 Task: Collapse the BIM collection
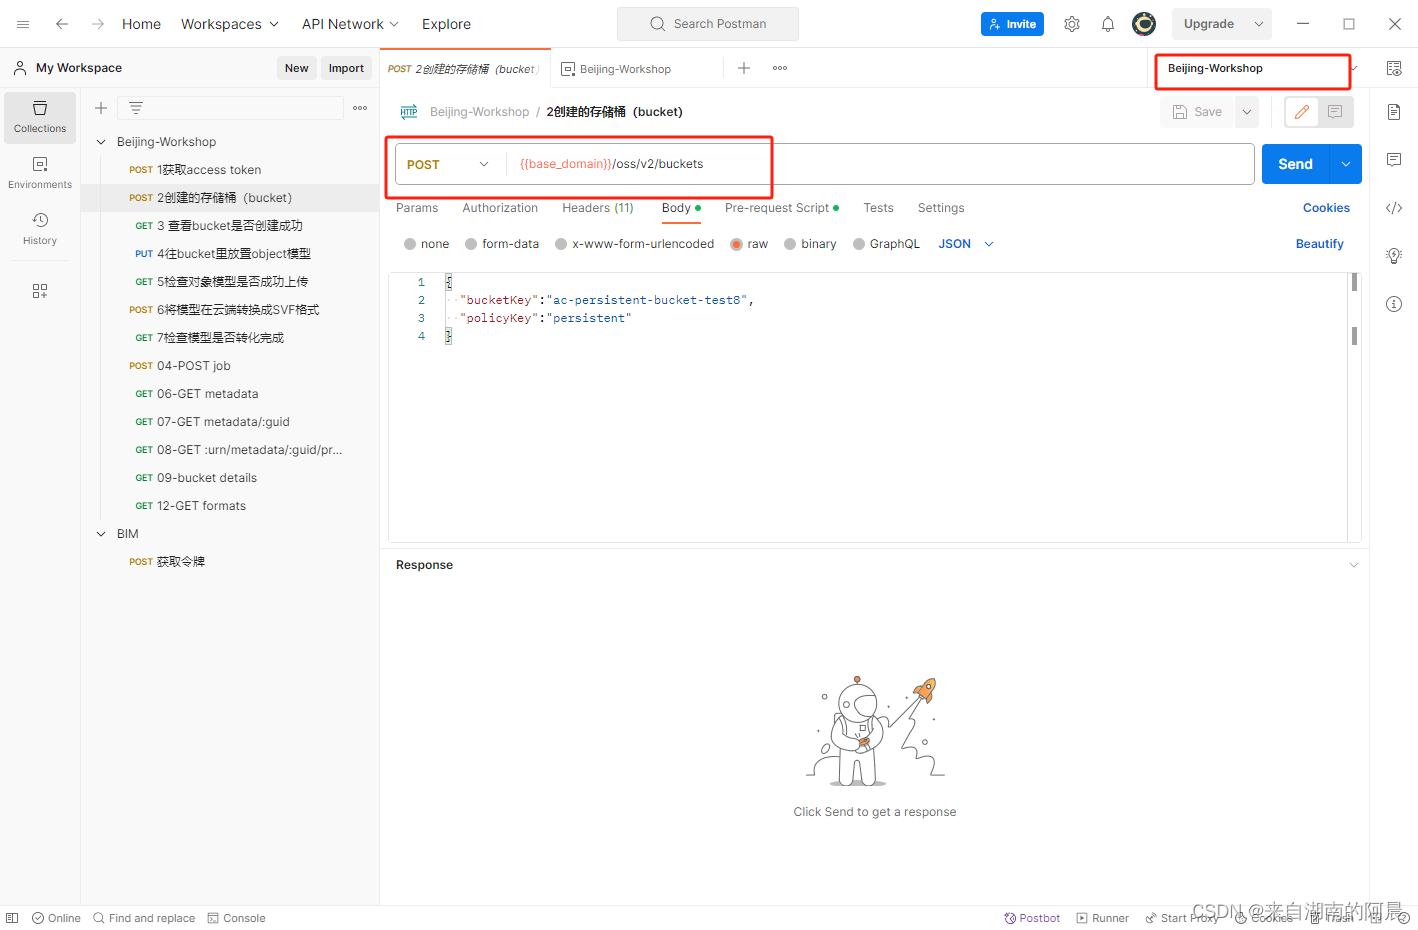(x=100, y=533)
